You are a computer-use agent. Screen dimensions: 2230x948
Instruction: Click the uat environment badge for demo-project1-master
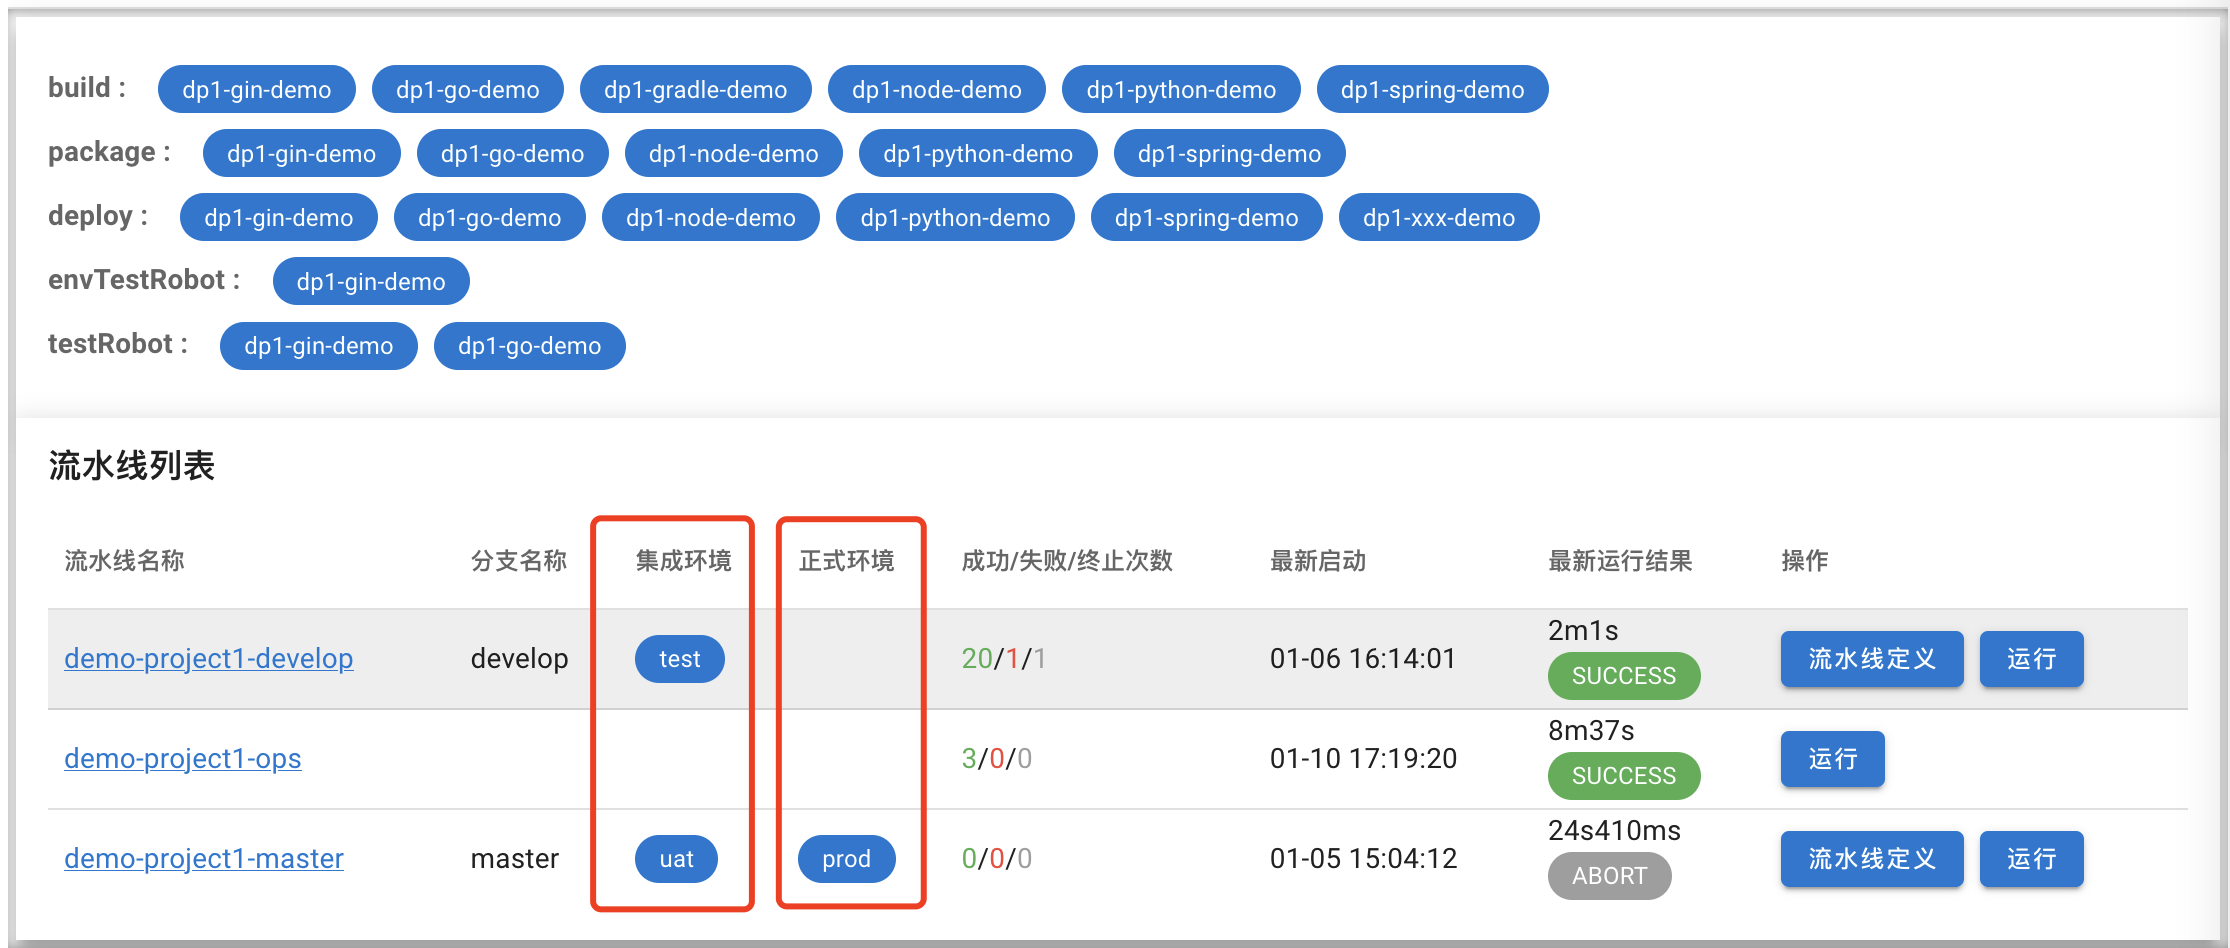[676, 858]
